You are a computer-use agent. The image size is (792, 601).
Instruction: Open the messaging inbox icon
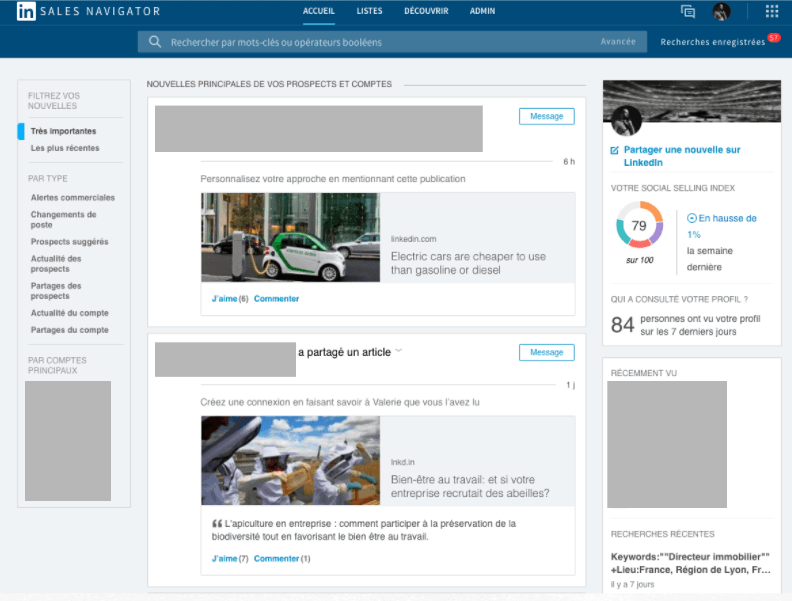[687, 11]
